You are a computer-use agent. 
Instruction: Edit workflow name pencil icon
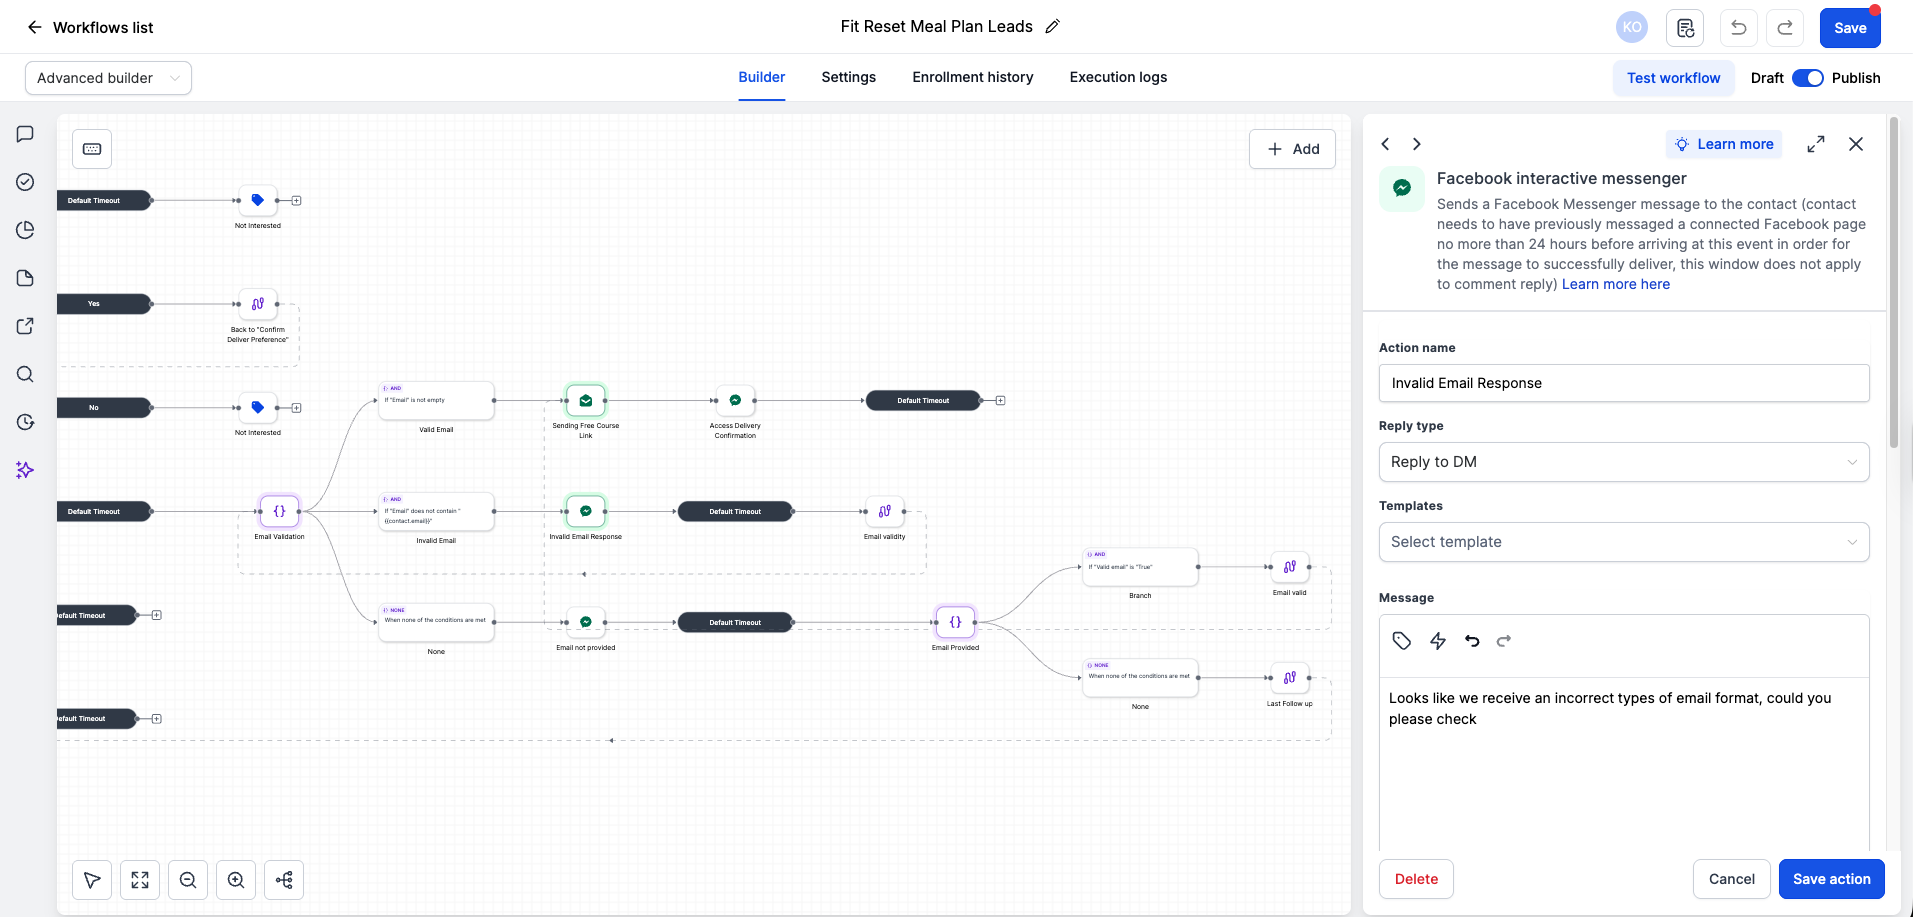click(x=1052, y=27)
